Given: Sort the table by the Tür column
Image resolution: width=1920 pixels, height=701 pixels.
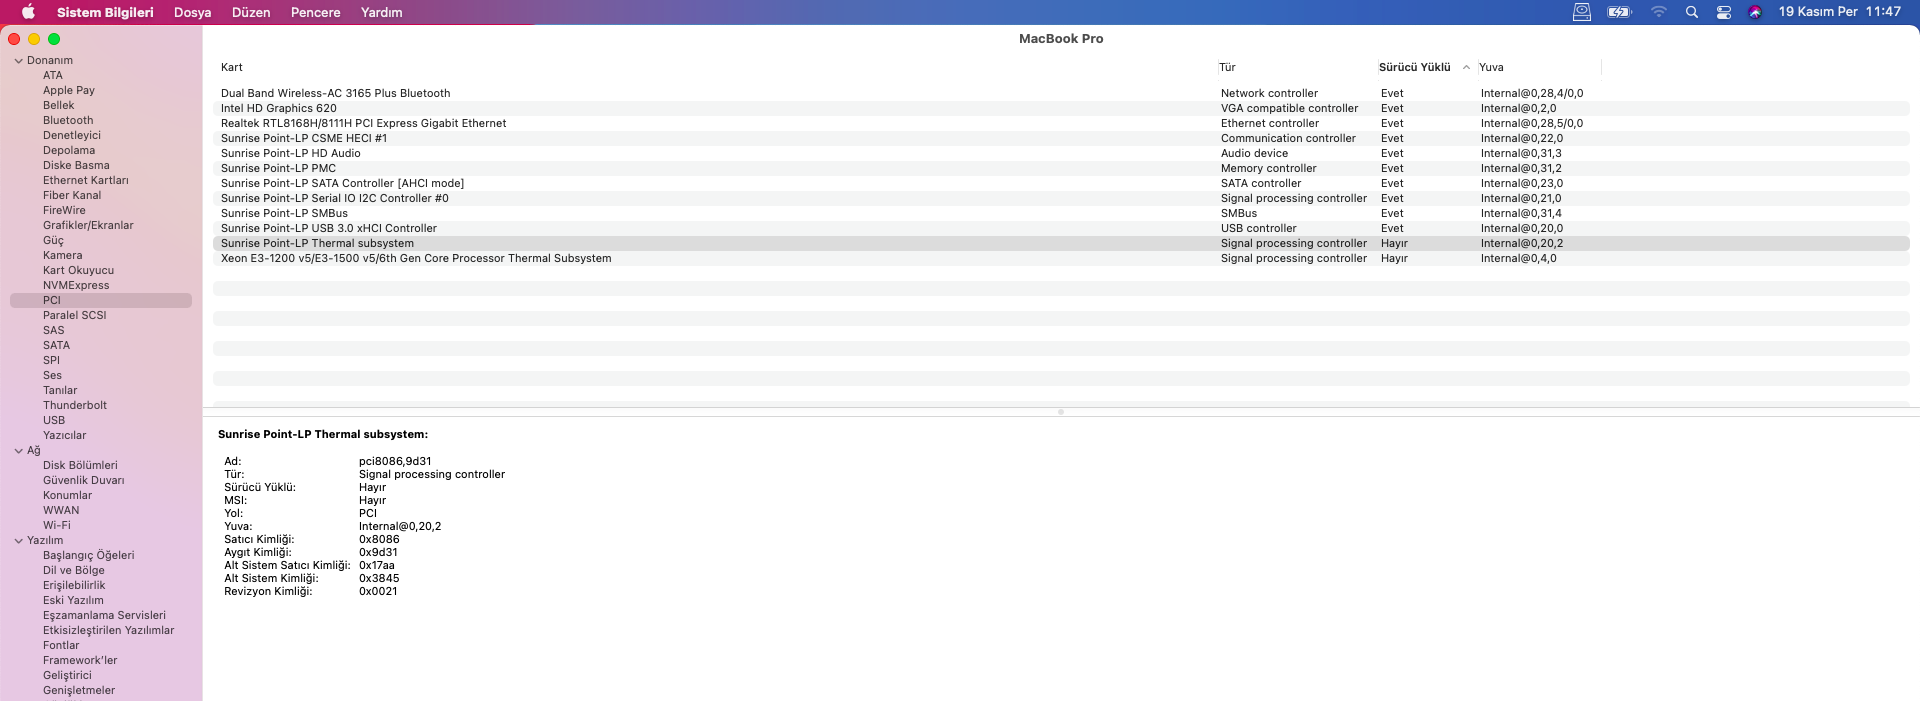Looking at the screenshot, I should (x=1228, y=68).
